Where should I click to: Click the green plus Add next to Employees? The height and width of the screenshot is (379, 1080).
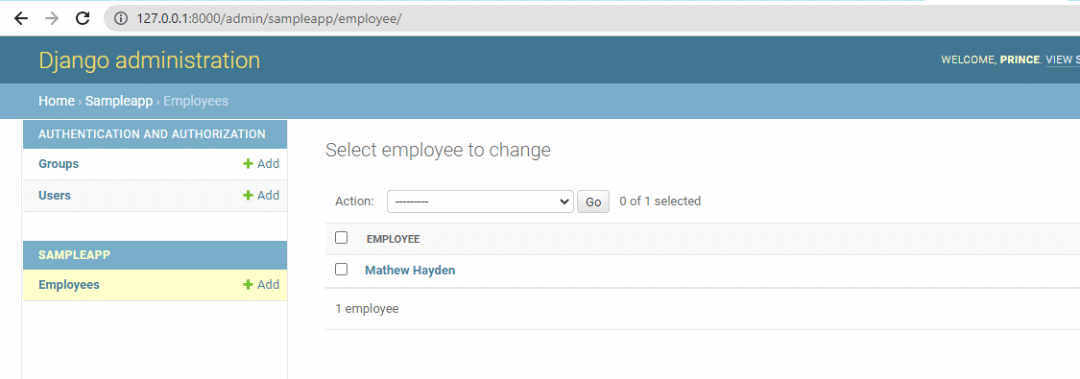pos(261,285)
